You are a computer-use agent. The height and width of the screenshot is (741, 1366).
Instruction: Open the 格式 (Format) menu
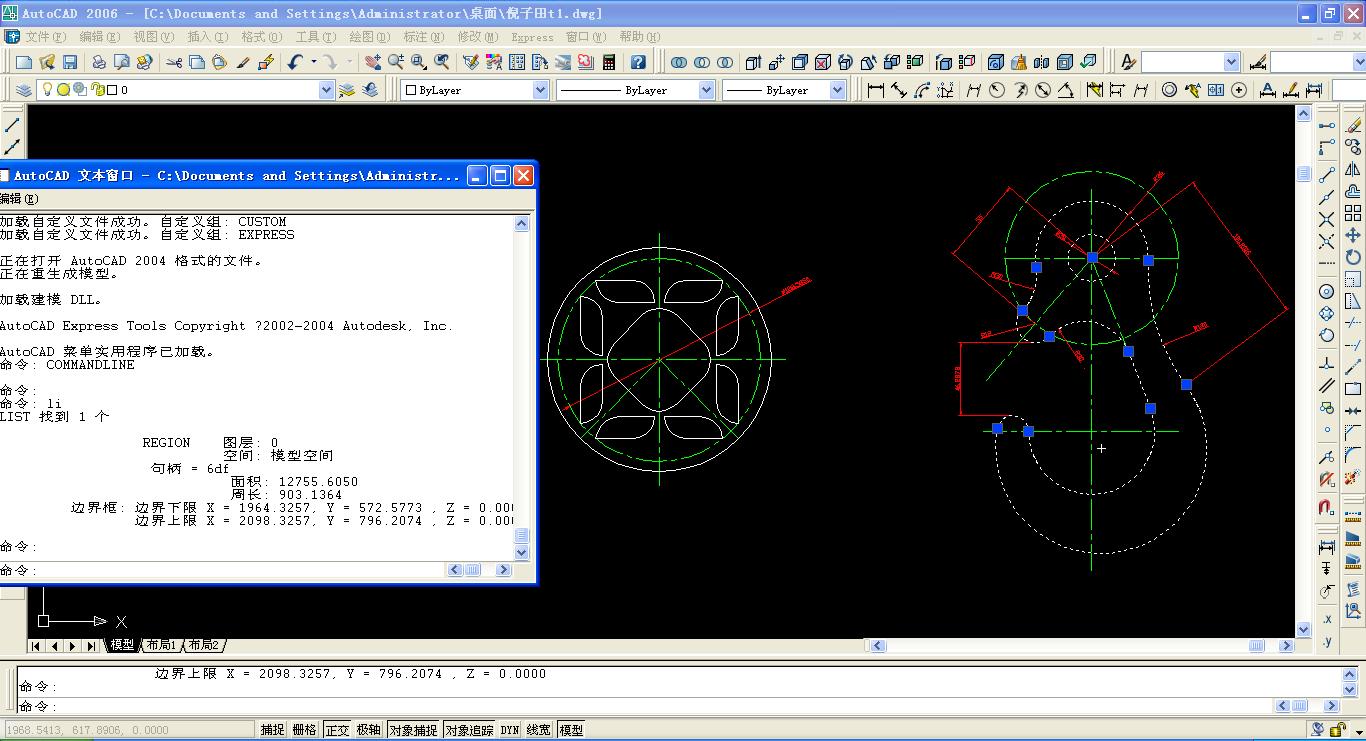click(x=261, y=37)
